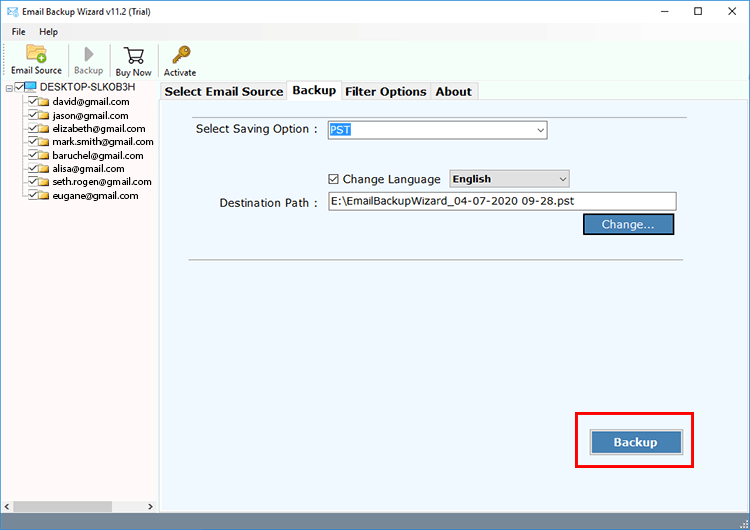750x530 pixels.
Task: Select the eugane@gmail.com account label
Action: [x=95, y=196]
